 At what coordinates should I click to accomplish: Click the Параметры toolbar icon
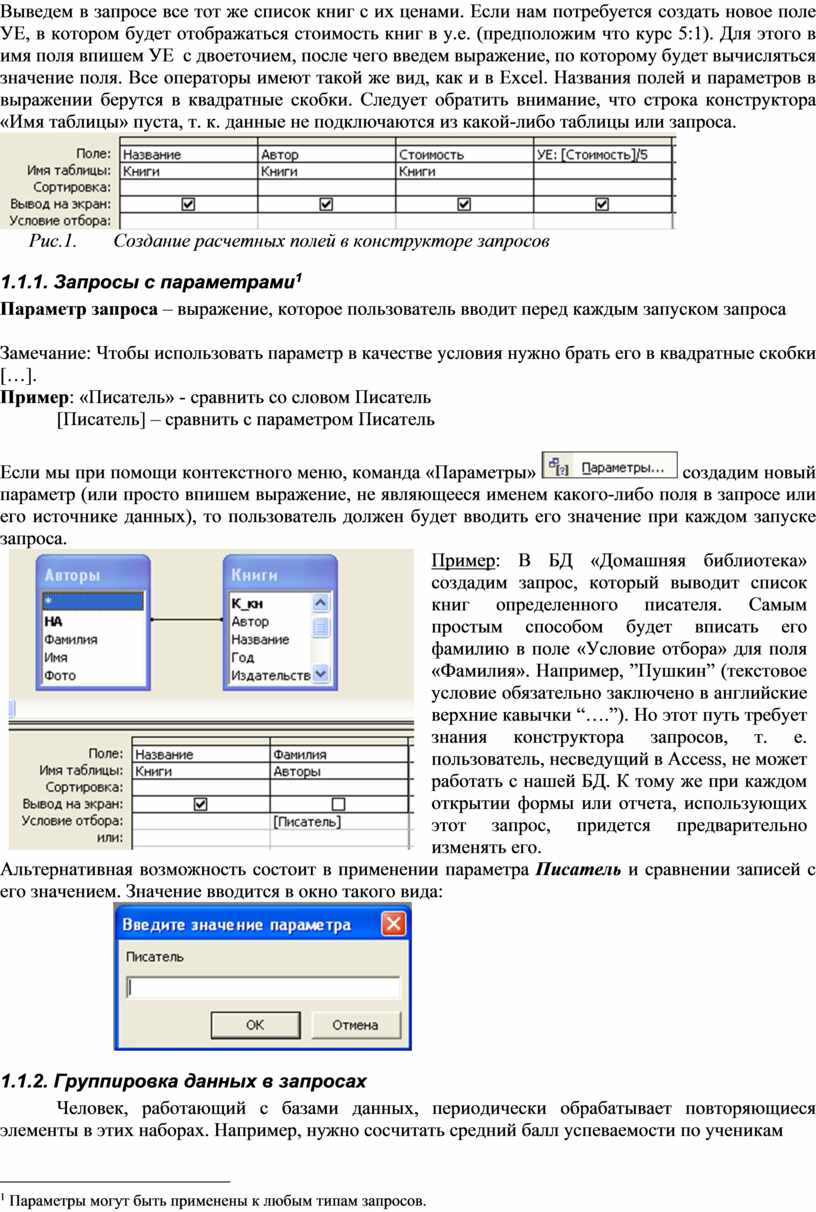[557, 467]
